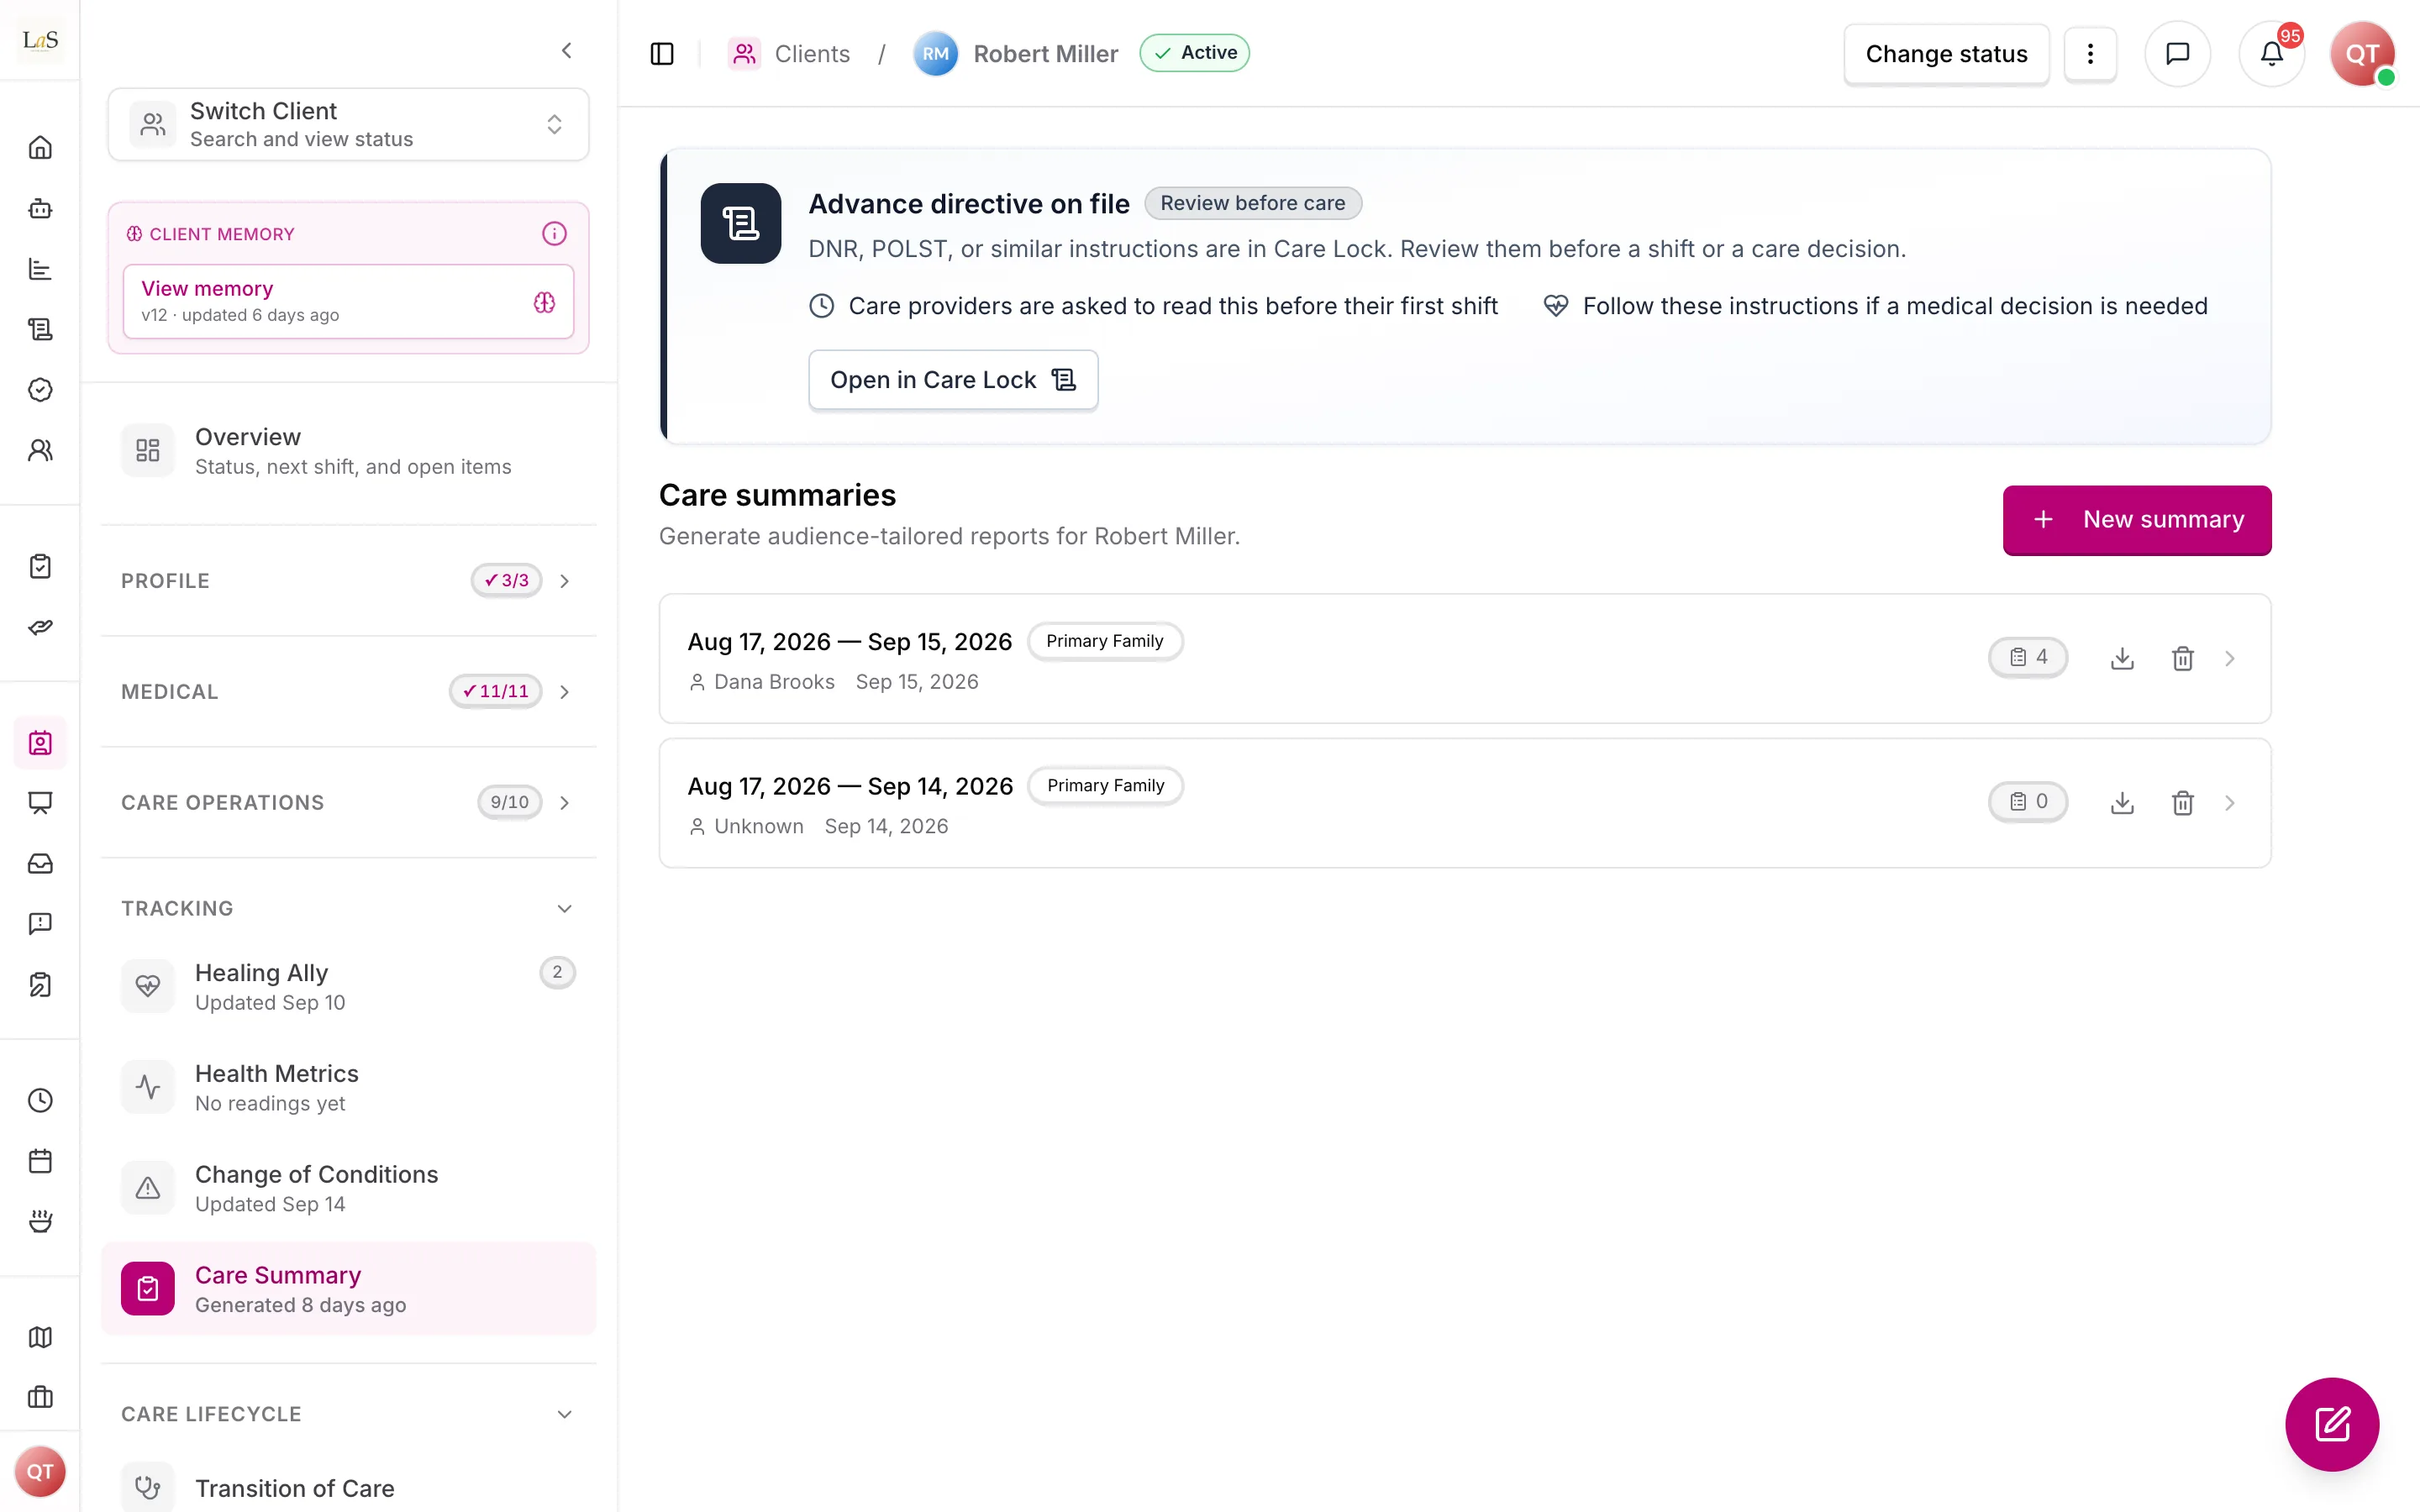Open the robot assistant icon in left rail
The width and height of the screenshot is (2420, 1512).
pyautogui.click(x=40, y=208)
